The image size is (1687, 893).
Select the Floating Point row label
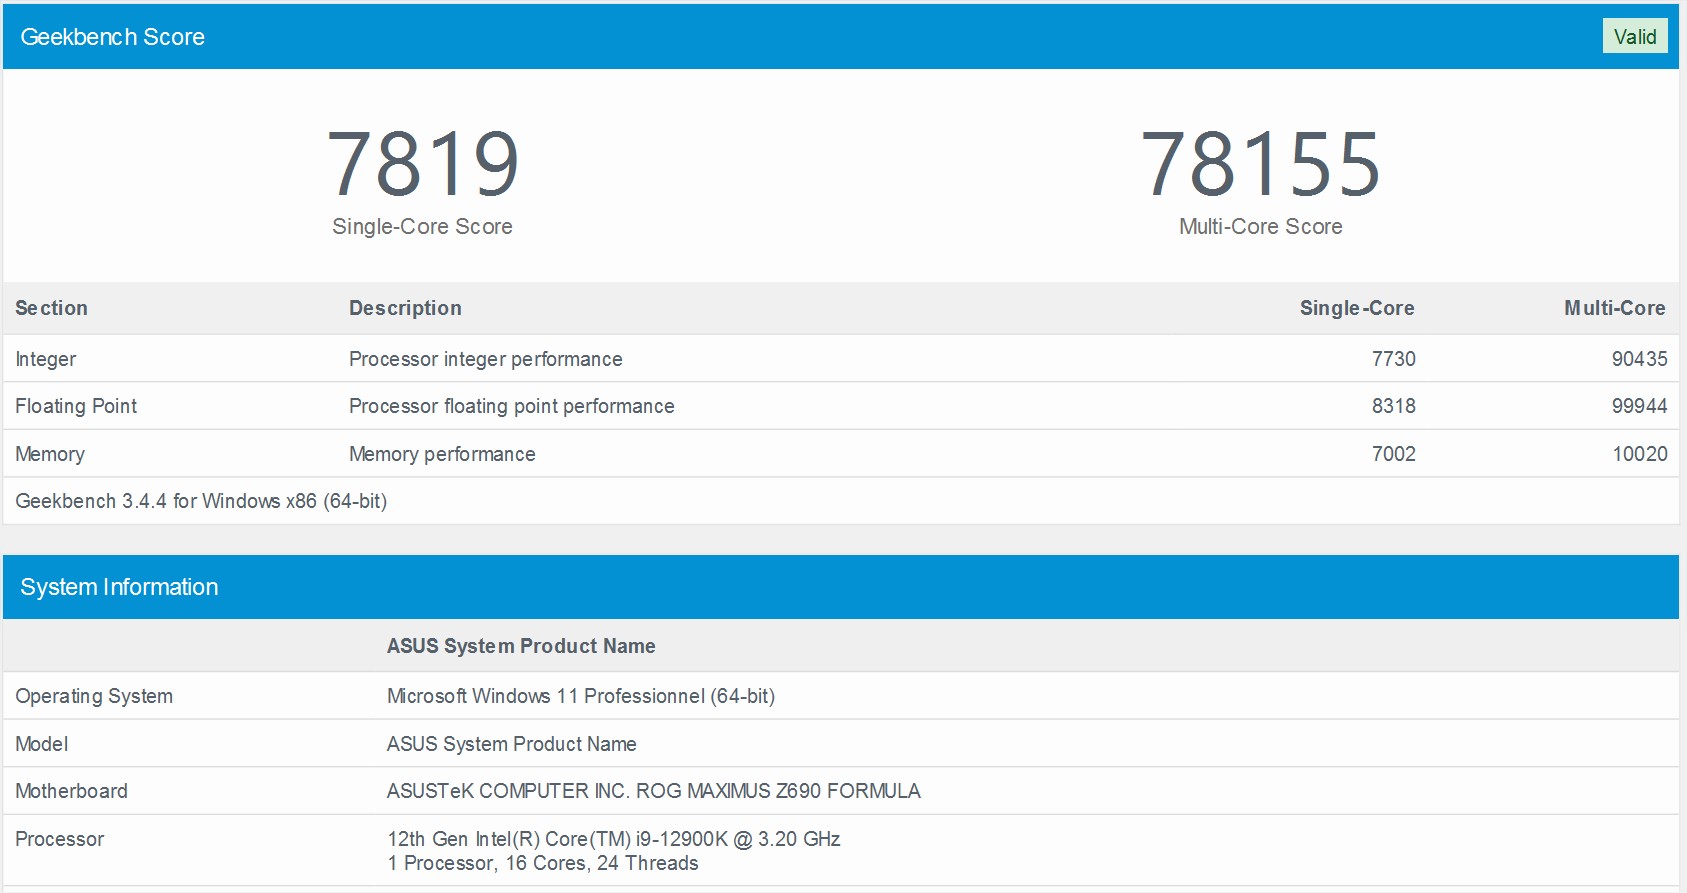[x=76, y=406]
